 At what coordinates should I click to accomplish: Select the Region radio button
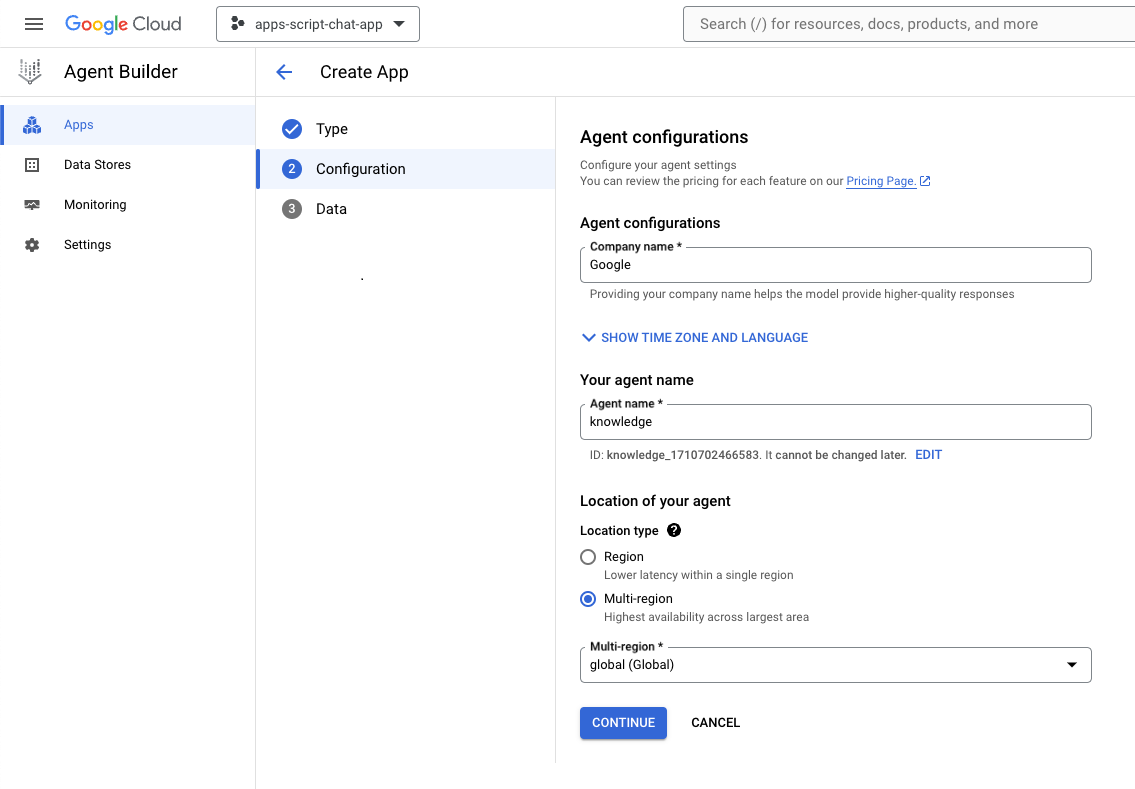pos(588,557)
